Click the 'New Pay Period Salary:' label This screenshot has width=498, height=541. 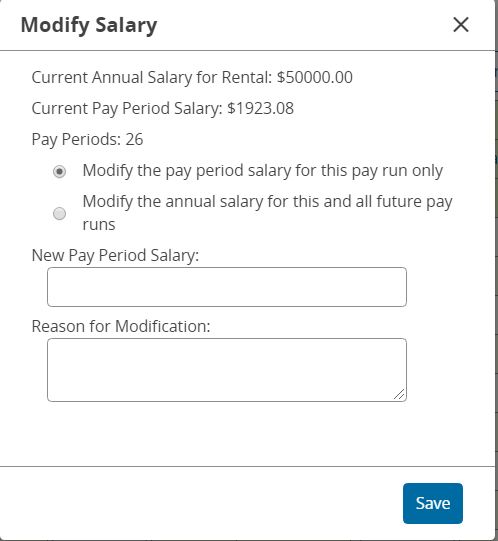pyautogui.click(x=115, y=256)
